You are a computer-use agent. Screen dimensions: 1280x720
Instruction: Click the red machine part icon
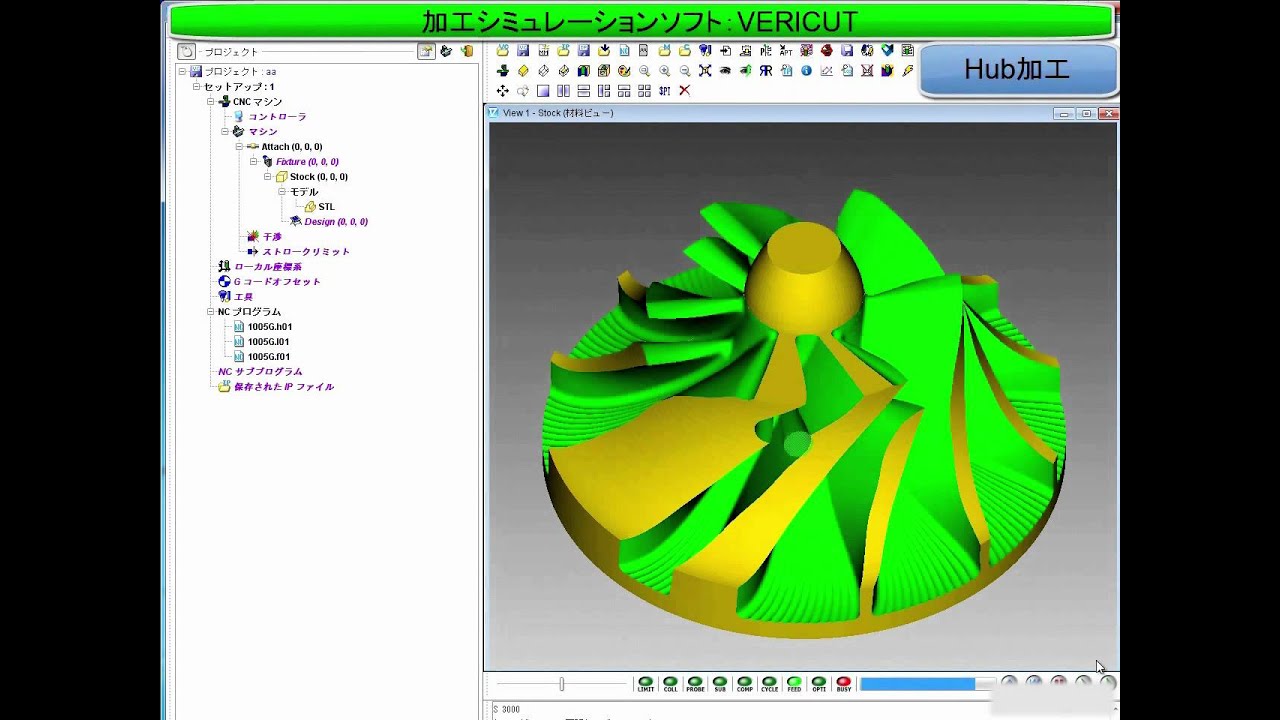(x=826, y=50)
